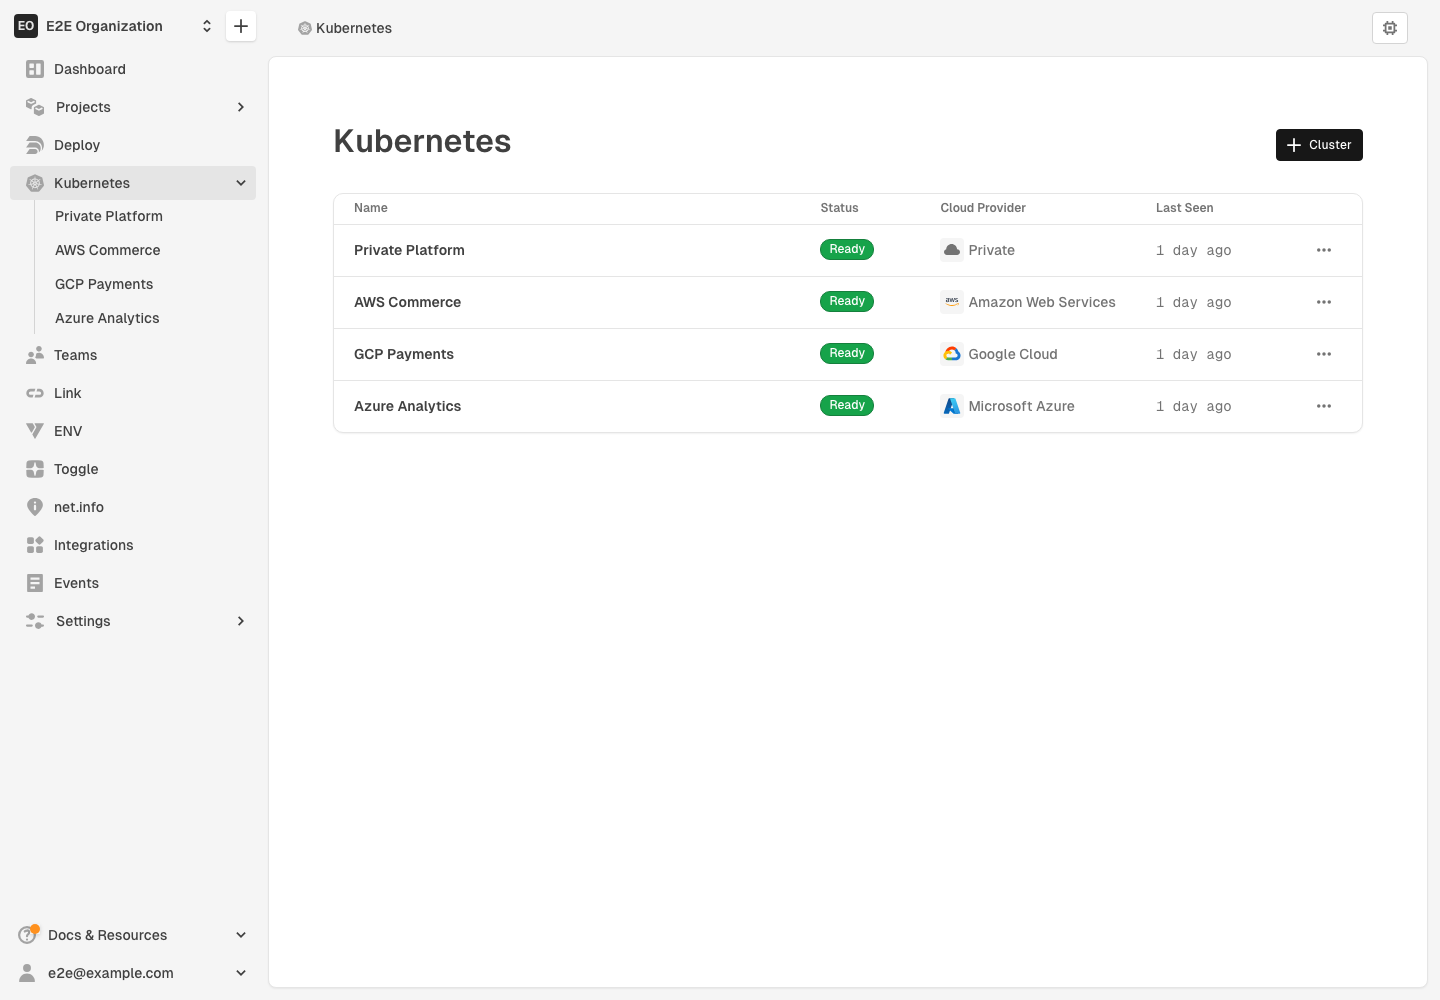
Task: Open Azure Analytics cluster row name
Action: (x=407, y=406)
